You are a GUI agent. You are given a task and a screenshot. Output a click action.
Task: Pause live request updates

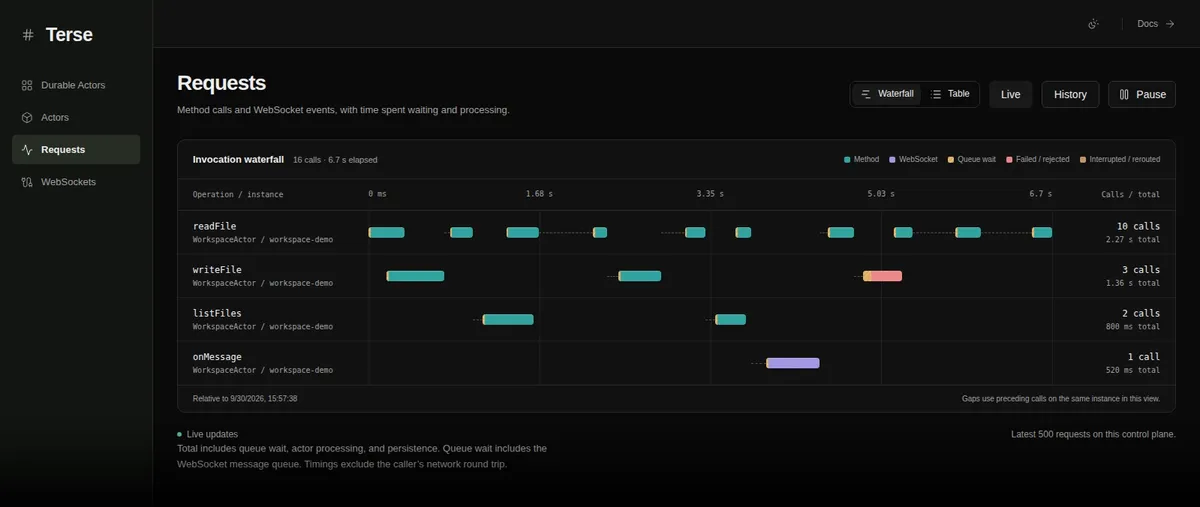[1142, 94]
